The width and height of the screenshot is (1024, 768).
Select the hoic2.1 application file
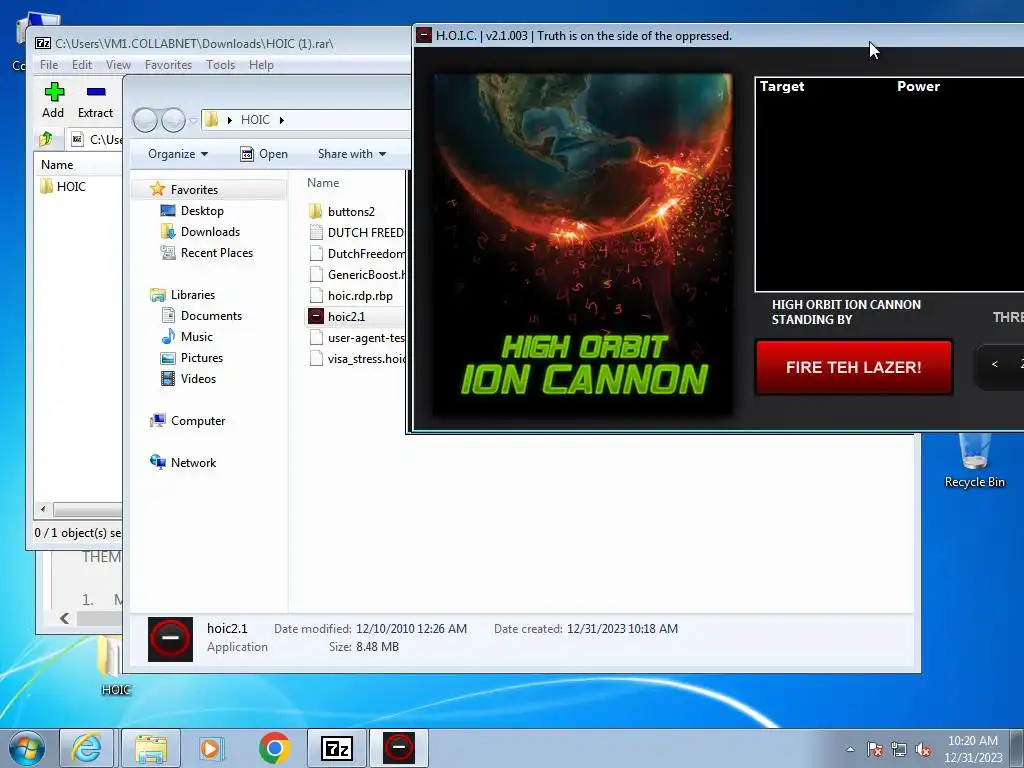click(x=346, y=317)
